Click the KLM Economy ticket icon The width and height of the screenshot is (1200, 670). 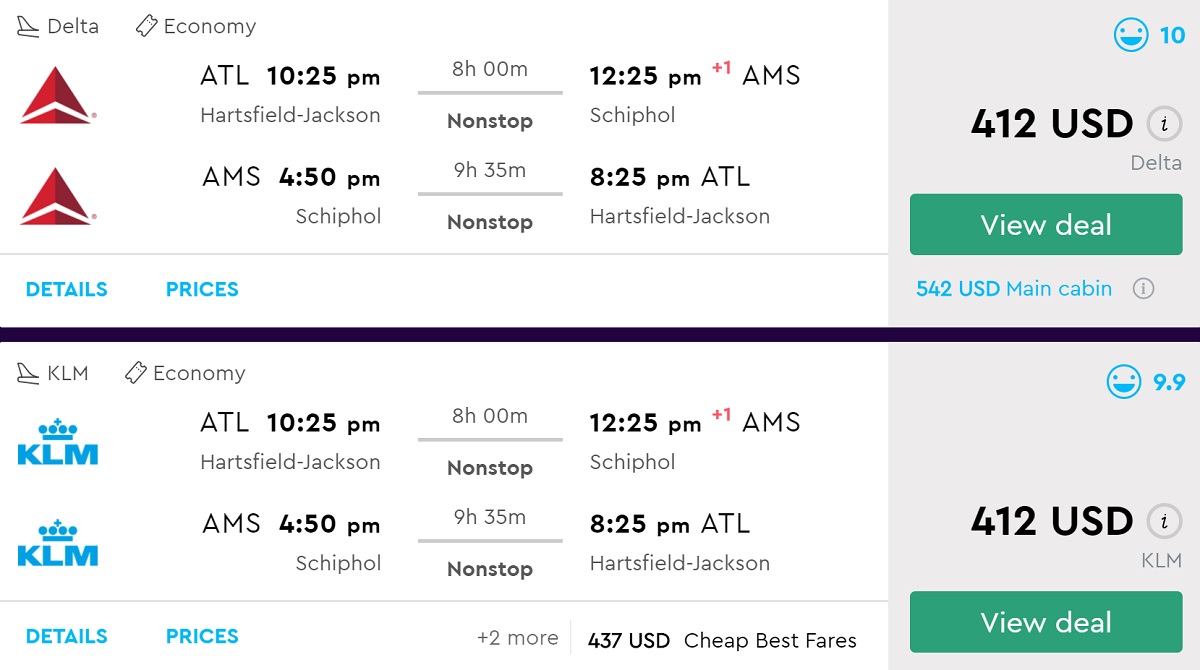(x=135, y=374)
